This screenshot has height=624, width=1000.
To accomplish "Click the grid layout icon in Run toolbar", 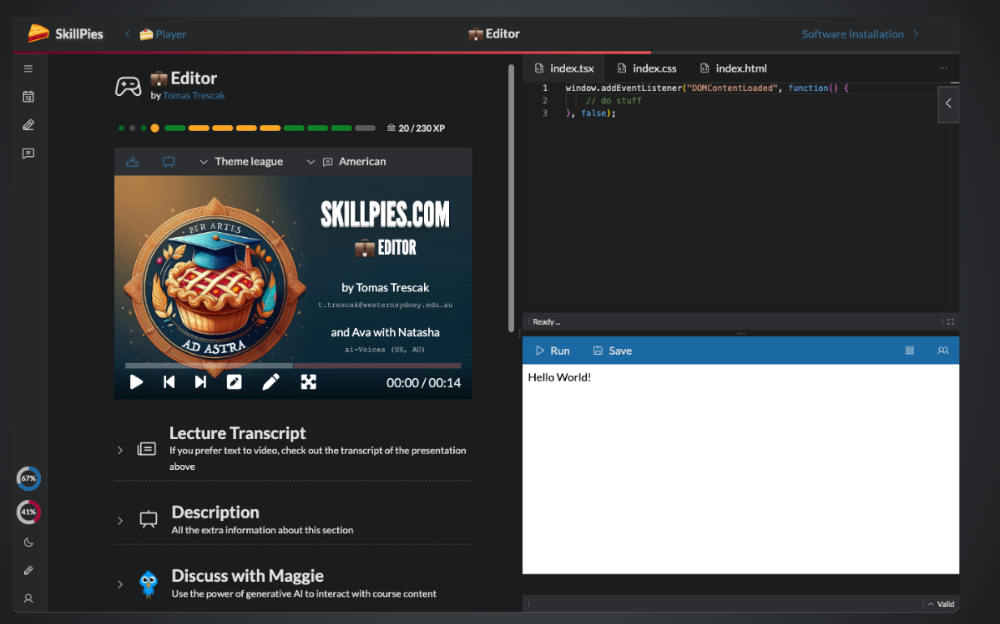I will click(x=910, y=351).
